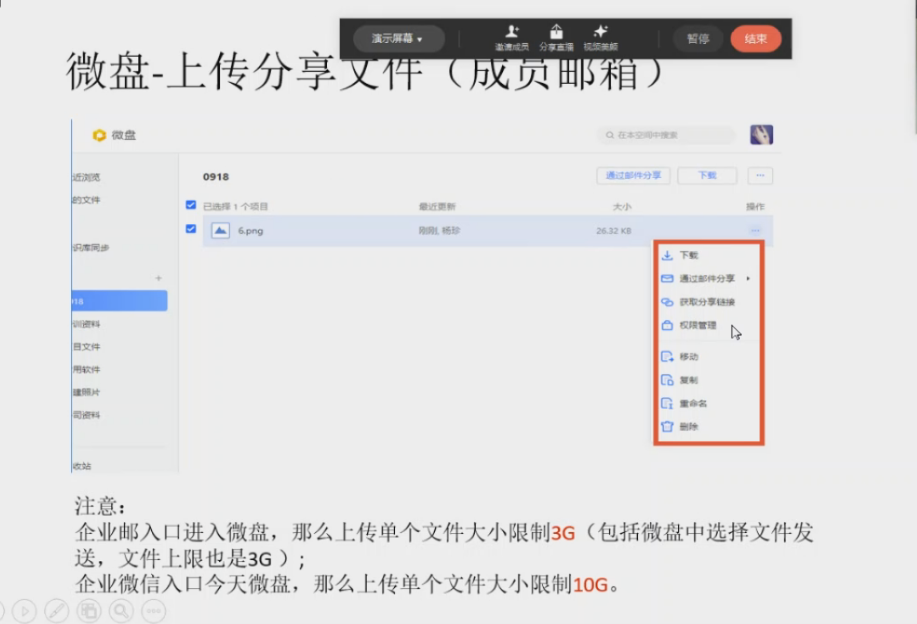The height and width of the screenshot is (624, 917).
Task: Uncheck the checkbox next to 6.png
Action: click(x=189, y=231)
